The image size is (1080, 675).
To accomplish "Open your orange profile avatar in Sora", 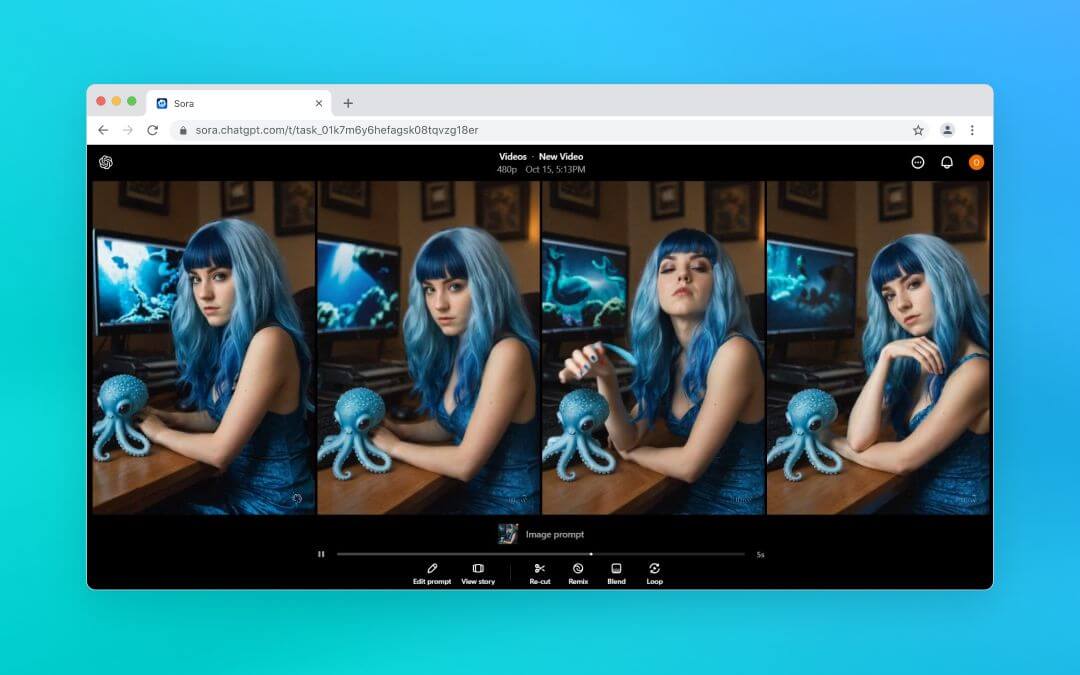I will point(976,162).
